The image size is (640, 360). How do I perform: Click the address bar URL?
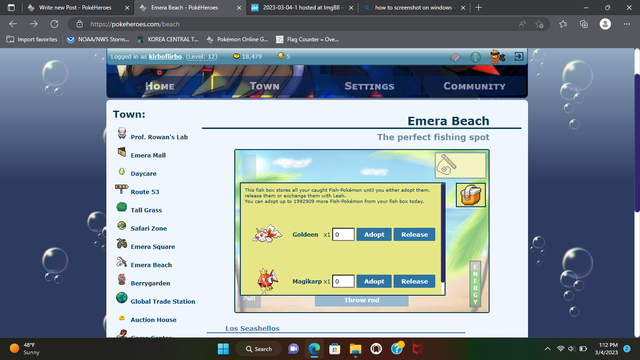[135, 24]
